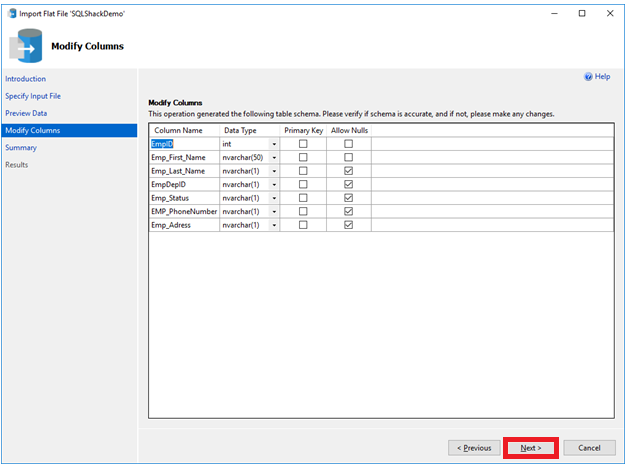Select the EmpDepID column name cell
This screenshot has height=468, width=627.
click(x=184, y=185)
